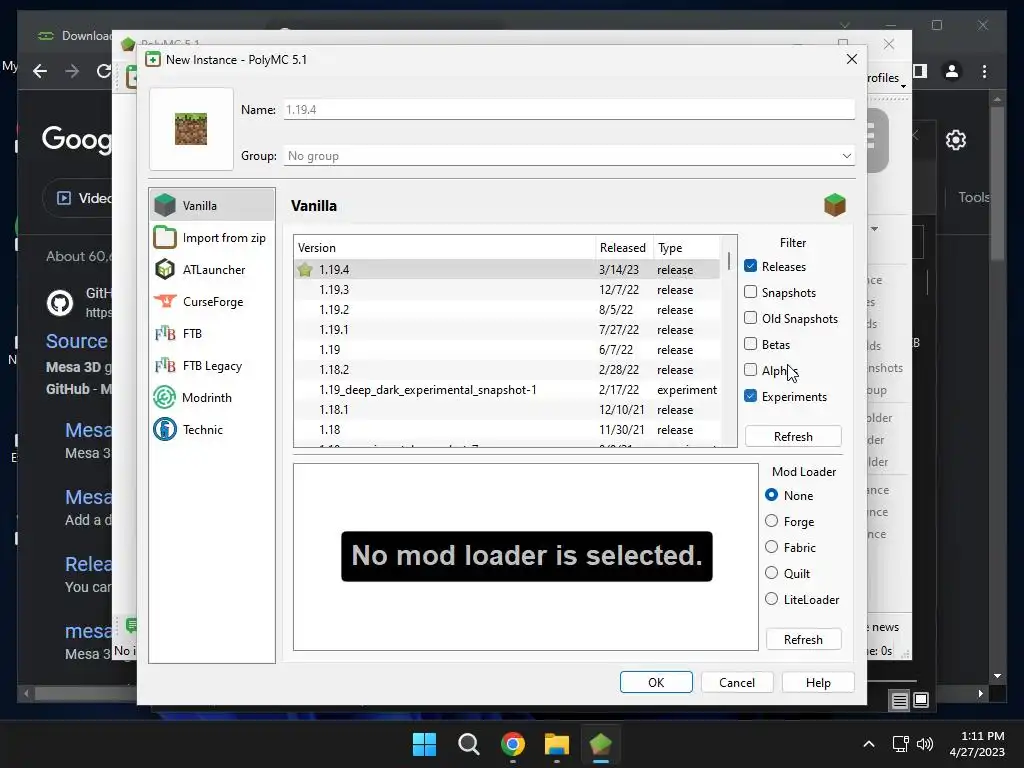
Task: Select the Modrinth green icon
Action: [165, 397]
